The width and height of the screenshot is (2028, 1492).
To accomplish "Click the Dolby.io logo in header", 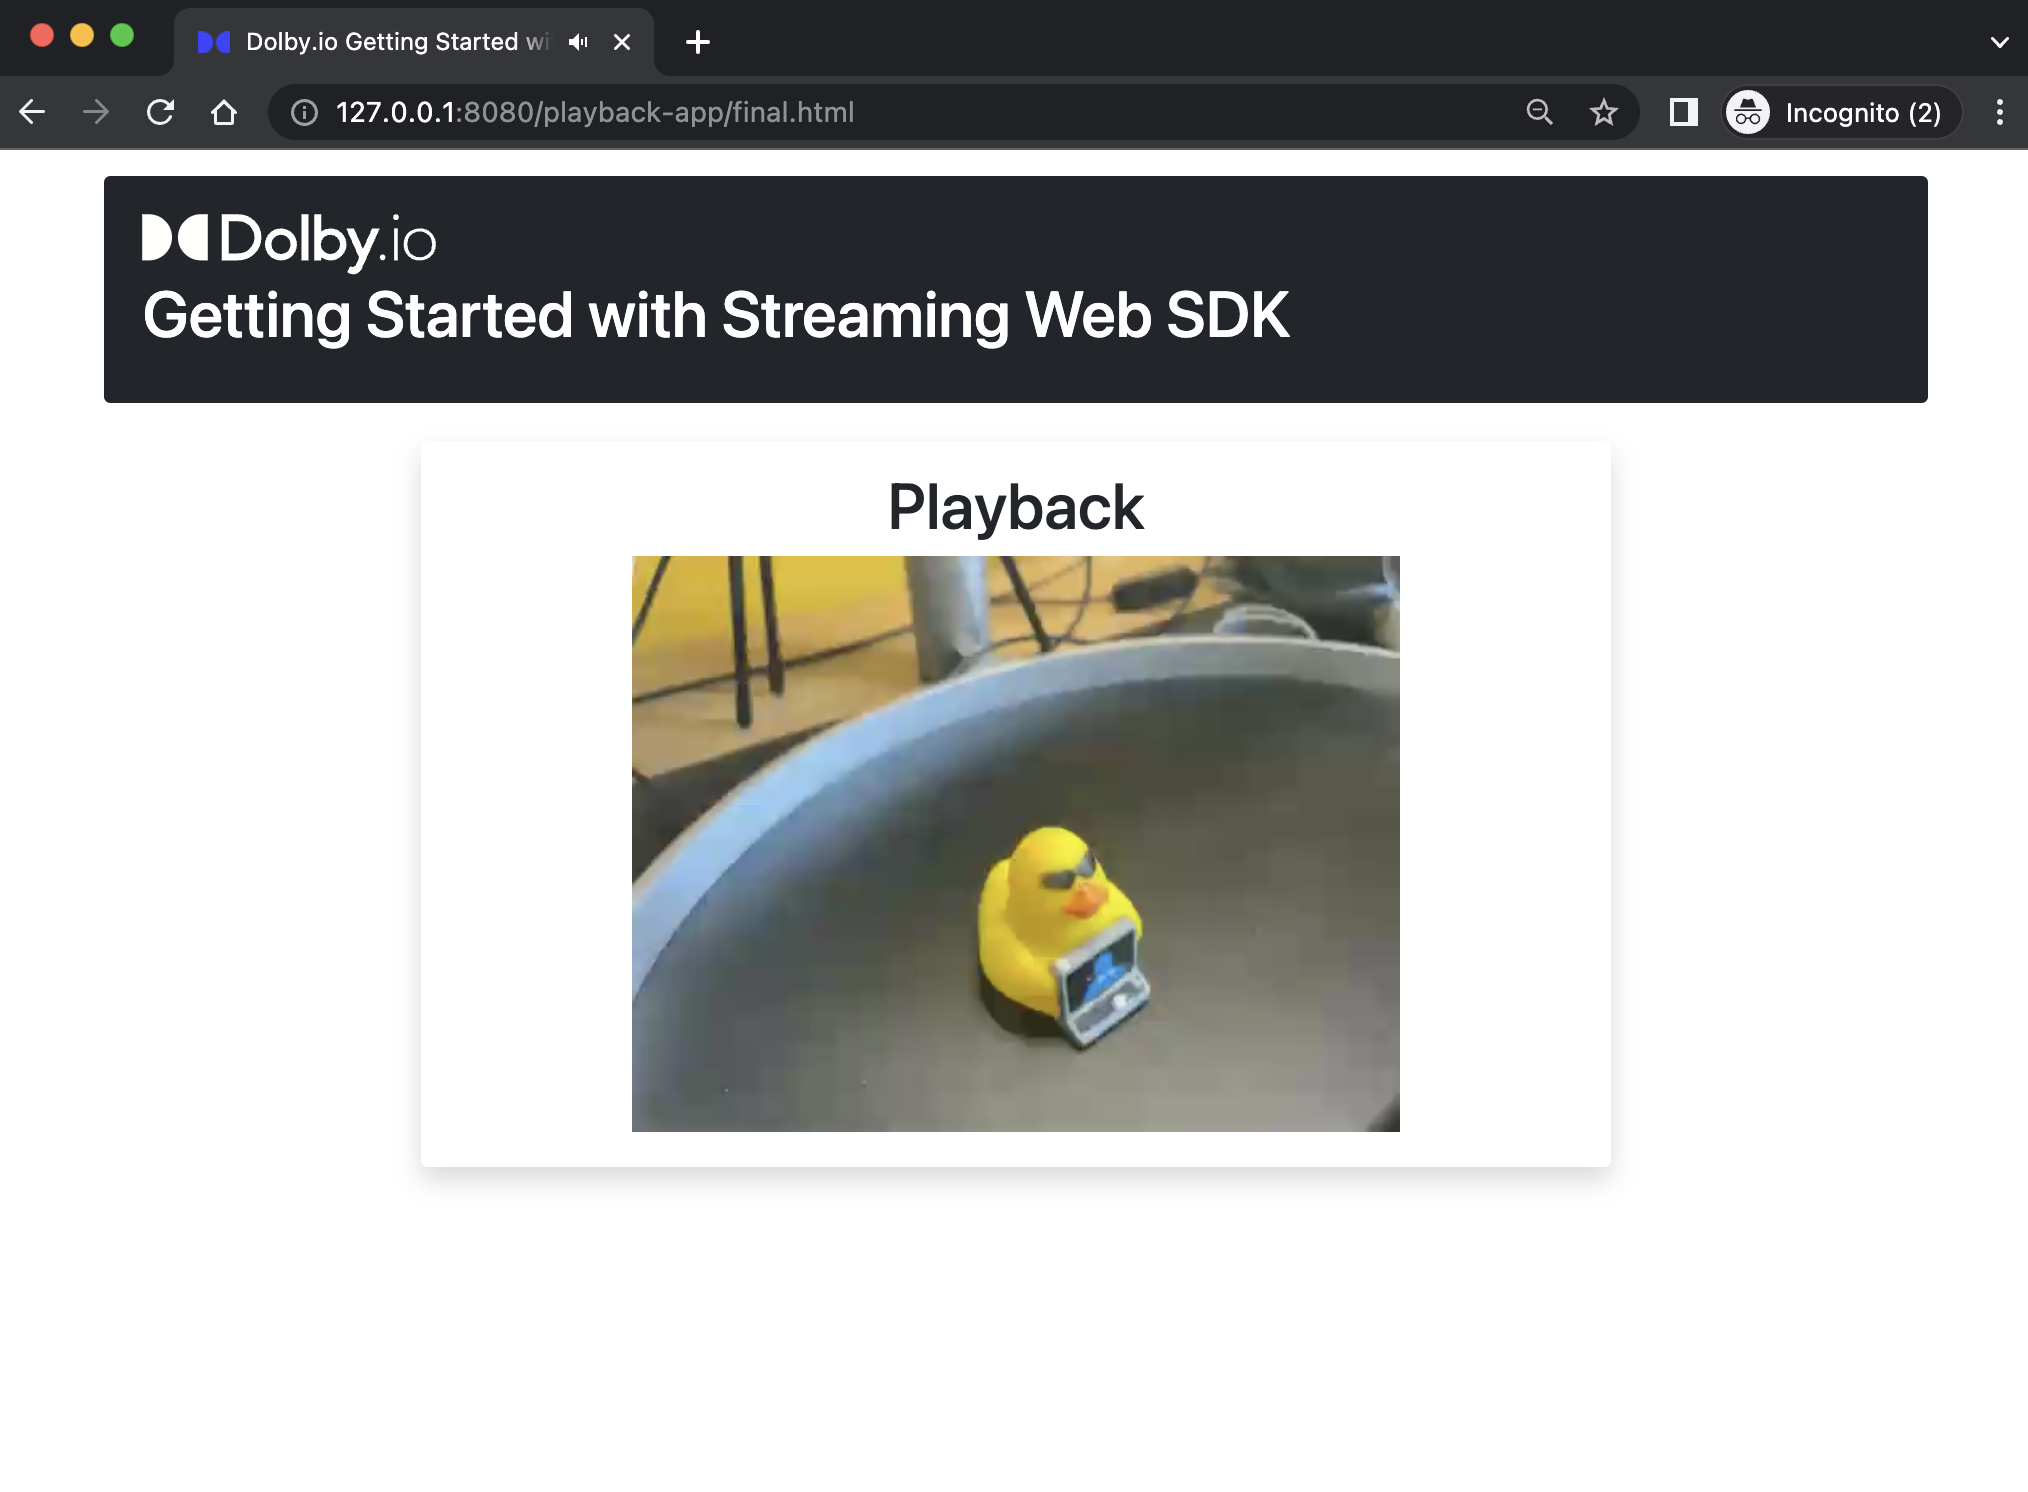I will coord(289,240).
